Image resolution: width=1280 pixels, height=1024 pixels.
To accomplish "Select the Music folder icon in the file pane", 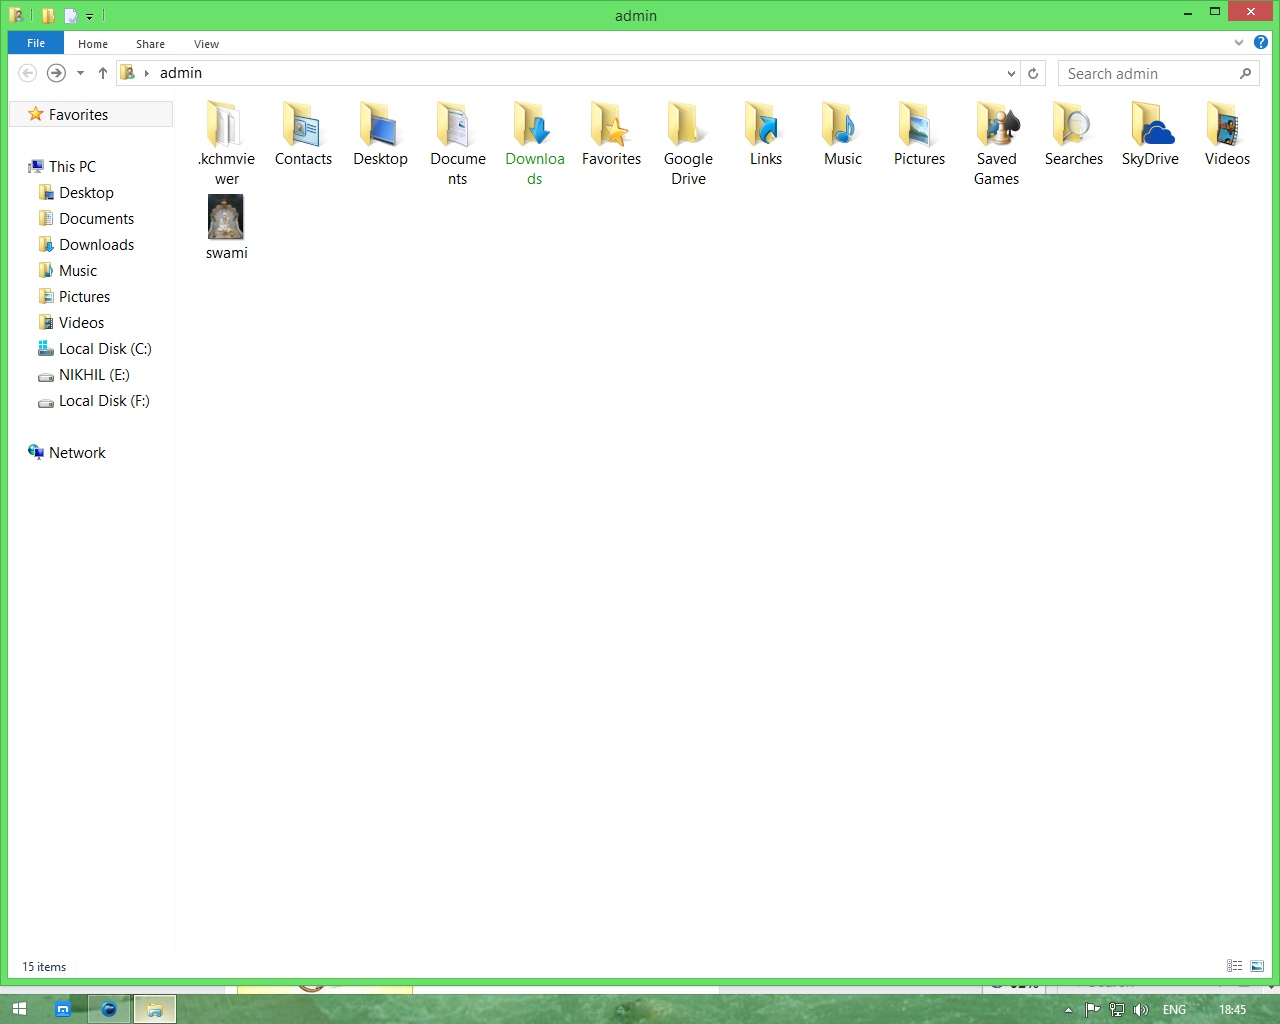I will [x=843, y=134].
